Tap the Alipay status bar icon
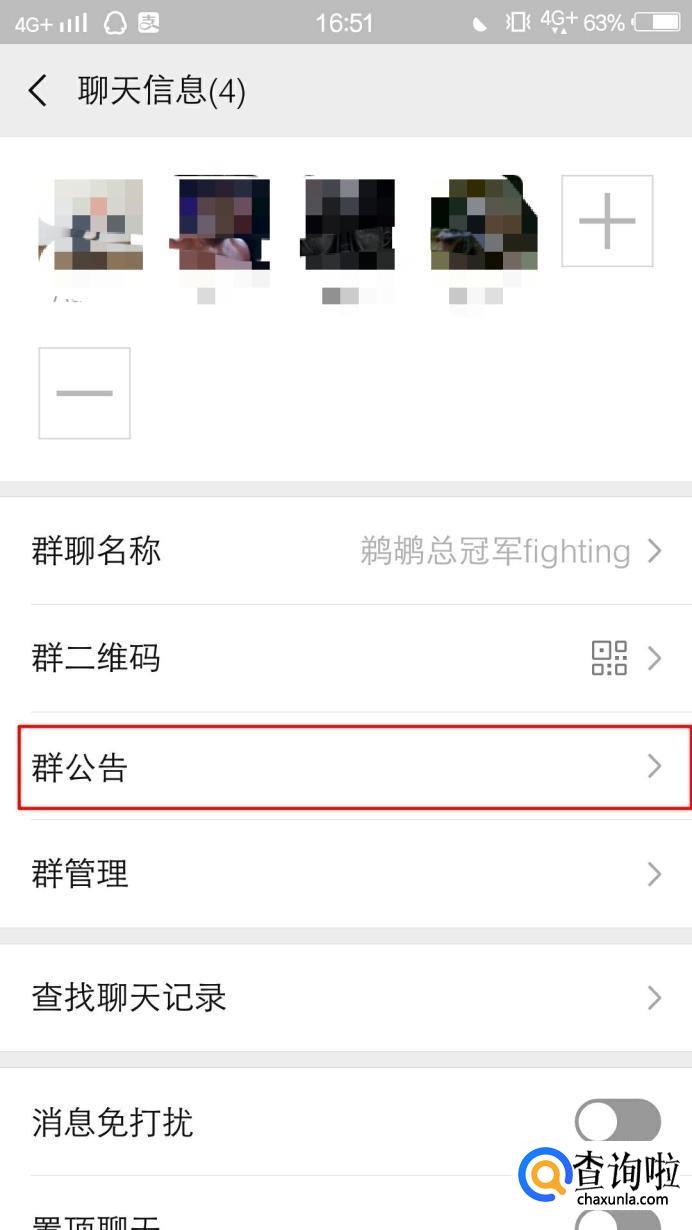692x1230 pixels. (149, 22)
